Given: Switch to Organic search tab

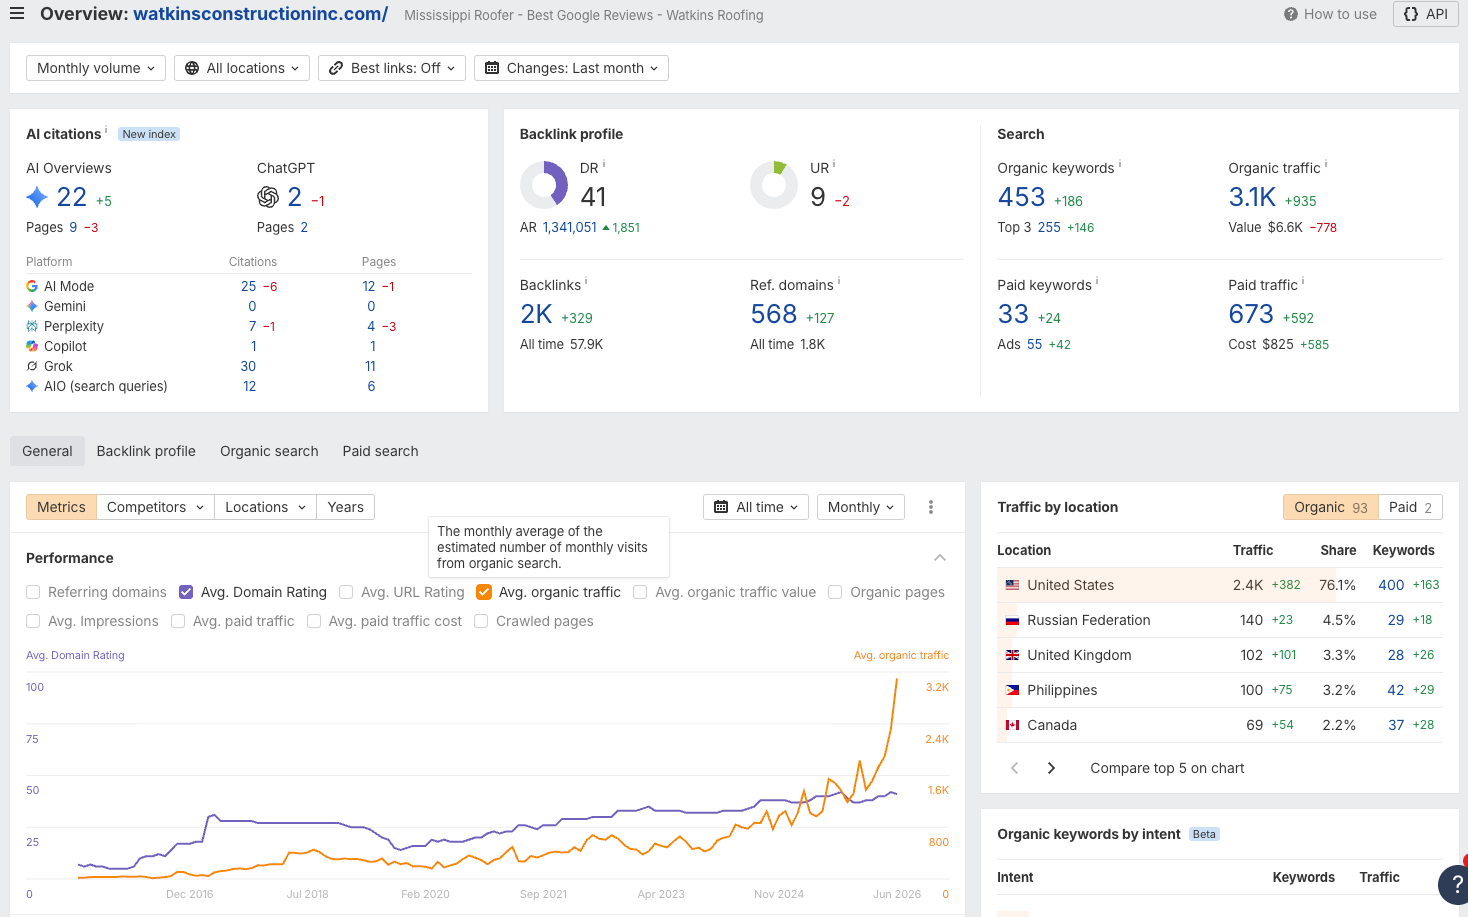Looking at the screenshot, I should click(269, 451).
